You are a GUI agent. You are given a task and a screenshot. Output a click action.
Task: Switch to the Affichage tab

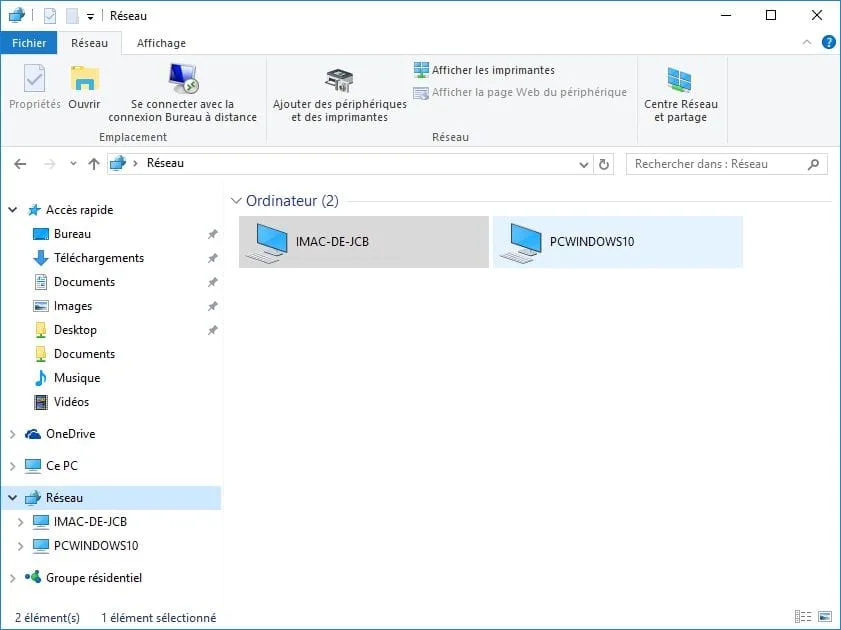point(161,43)
